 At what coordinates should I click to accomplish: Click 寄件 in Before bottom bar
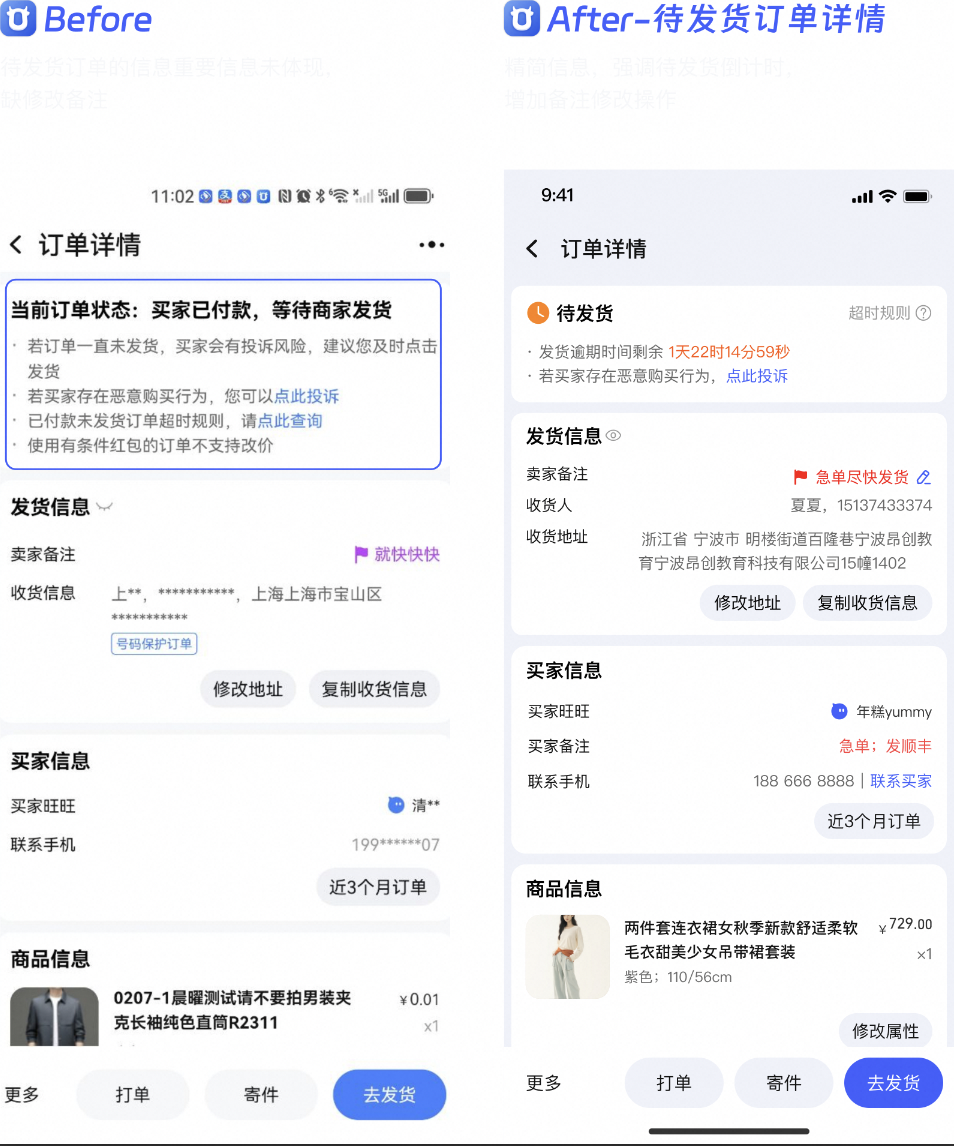261,1095
